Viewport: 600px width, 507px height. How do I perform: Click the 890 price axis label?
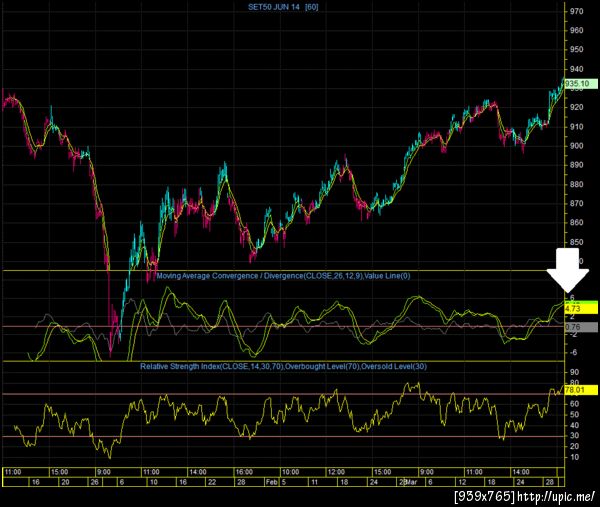[x=576, y=165]
